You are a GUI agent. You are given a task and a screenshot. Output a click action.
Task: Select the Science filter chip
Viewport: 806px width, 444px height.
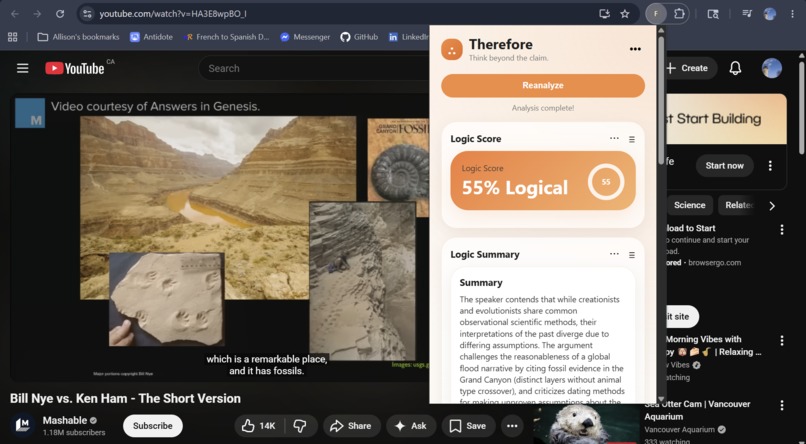click(x=689, y=205)
